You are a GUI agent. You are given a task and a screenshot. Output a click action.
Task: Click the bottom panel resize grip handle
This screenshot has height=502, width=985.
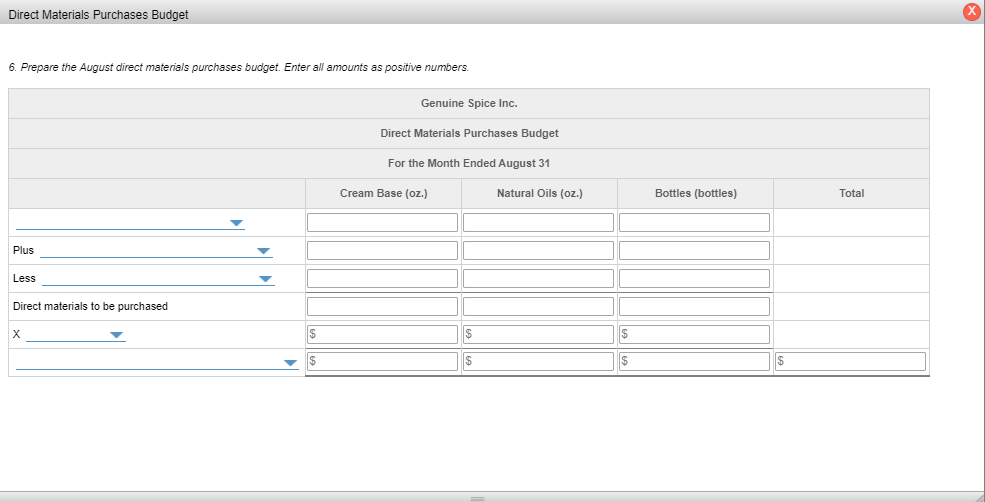477,499
